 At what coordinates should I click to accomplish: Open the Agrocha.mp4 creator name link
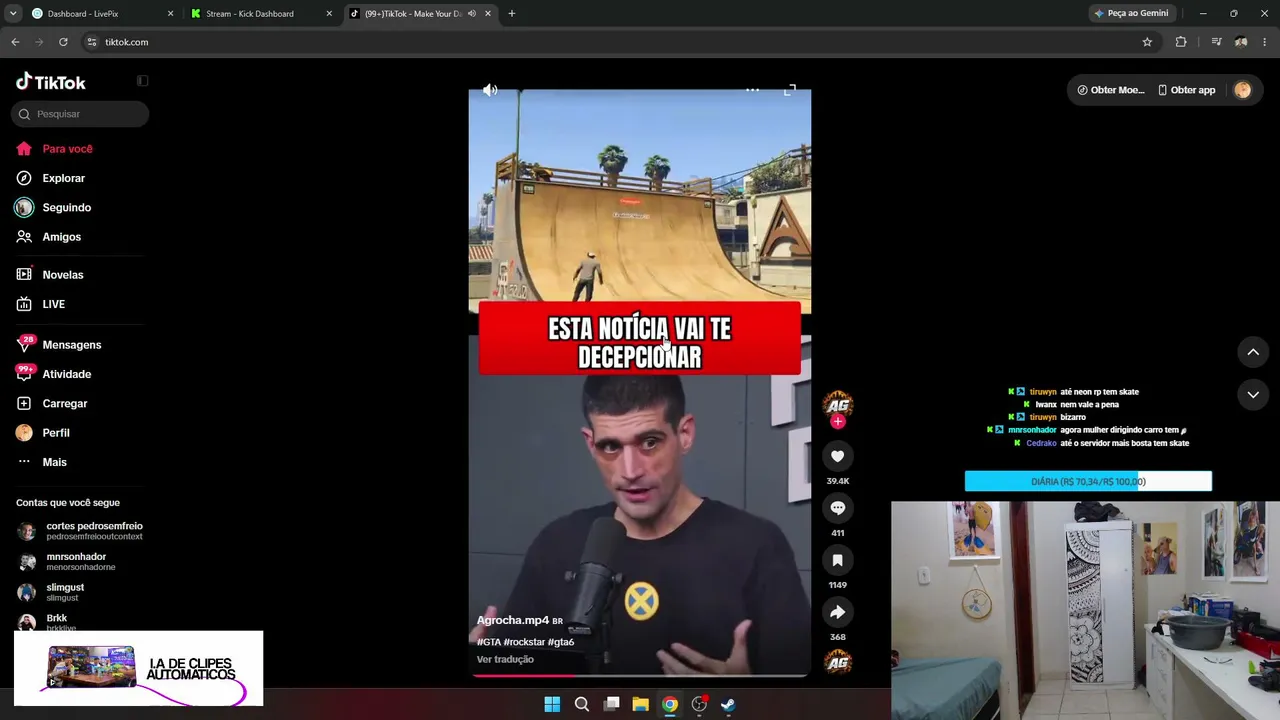(513, 620)
